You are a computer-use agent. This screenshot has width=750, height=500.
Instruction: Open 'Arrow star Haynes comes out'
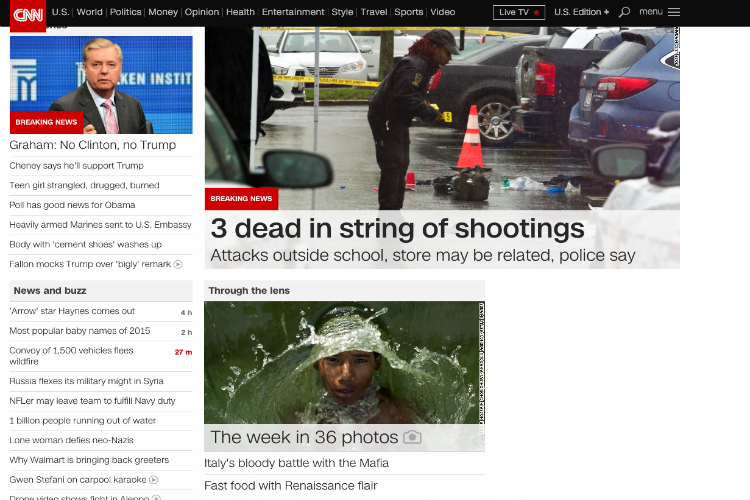(72, 311)
